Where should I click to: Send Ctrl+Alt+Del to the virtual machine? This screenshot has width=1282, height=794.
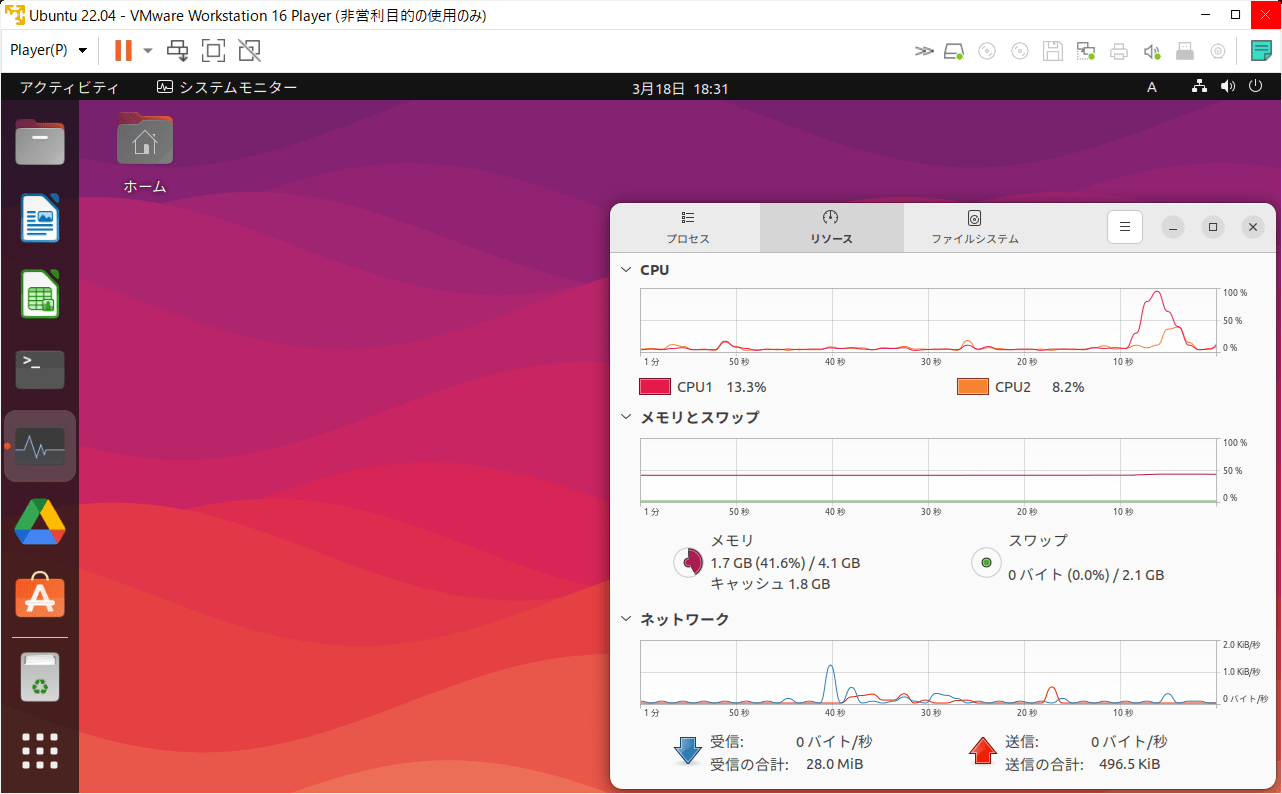click(x=178, y=50)
